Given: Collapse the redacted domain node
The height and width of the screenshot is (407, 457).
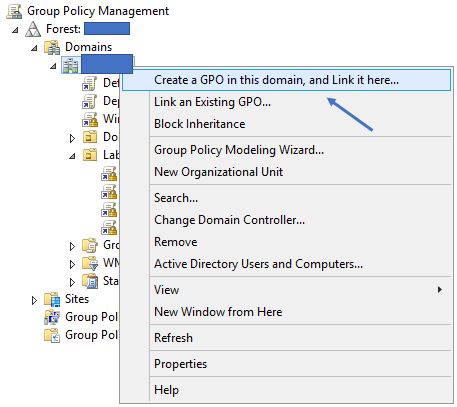Looking at the screenshot, I should (x=53, y=66).
